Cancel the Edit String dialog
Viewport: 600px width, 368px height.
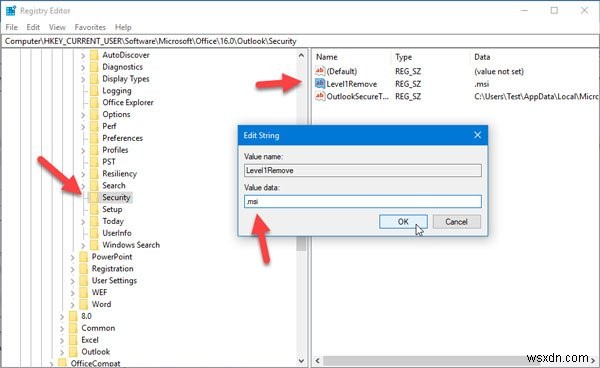point(457,221)
